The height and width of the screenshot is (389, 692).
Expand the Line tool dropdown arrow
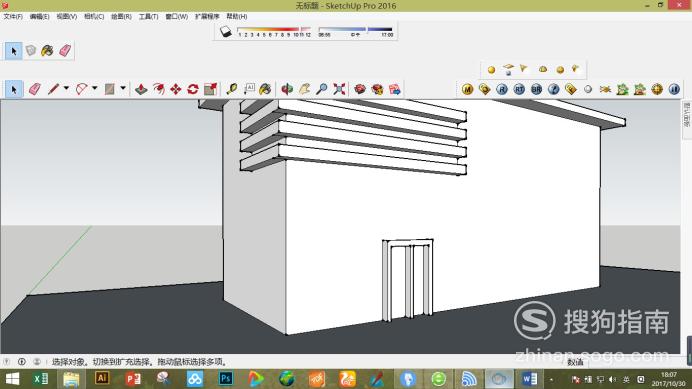(x=66, y=88)
